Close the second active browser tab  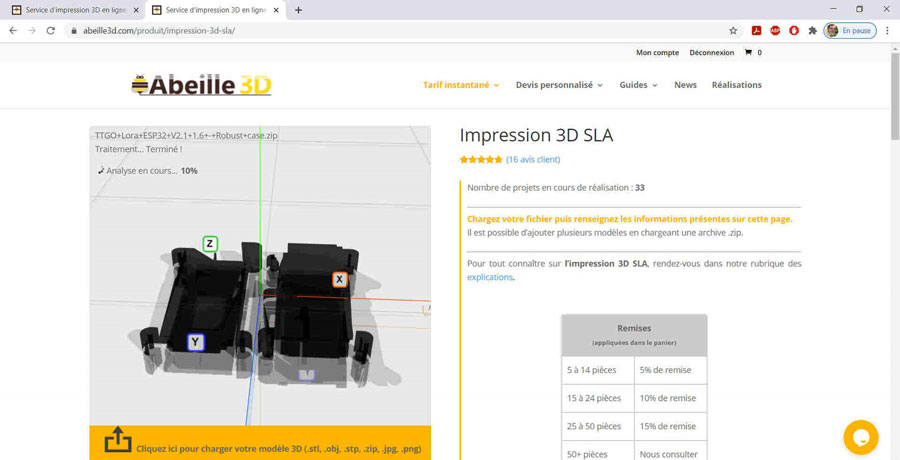coord(276,10)
